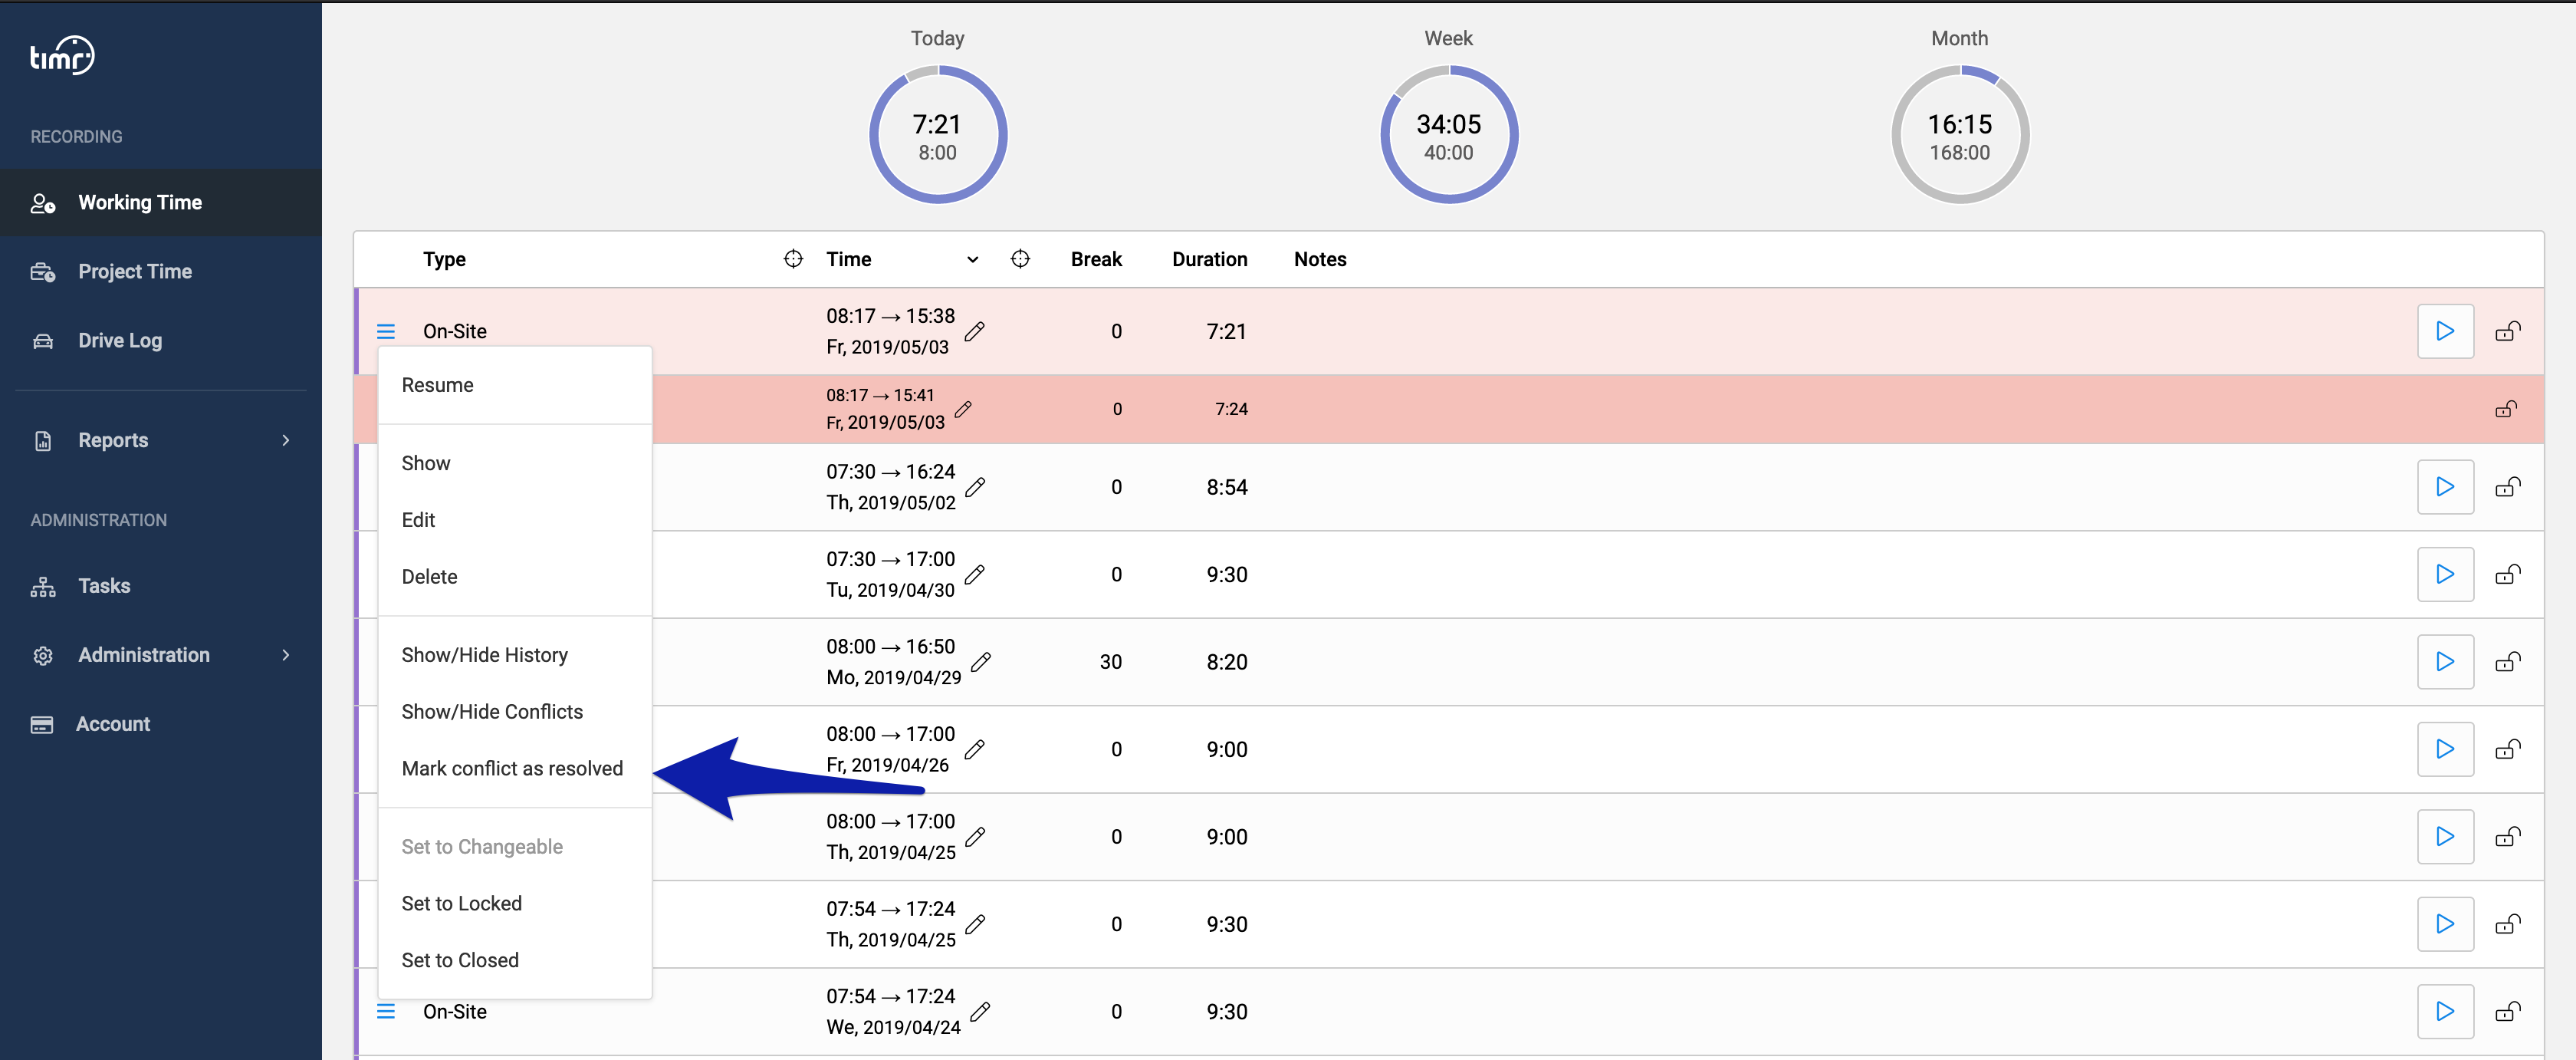This screenshot has width=2576, height=1060.
Task: Expand the Administration submenu chevron
Action: coord(286,655)
